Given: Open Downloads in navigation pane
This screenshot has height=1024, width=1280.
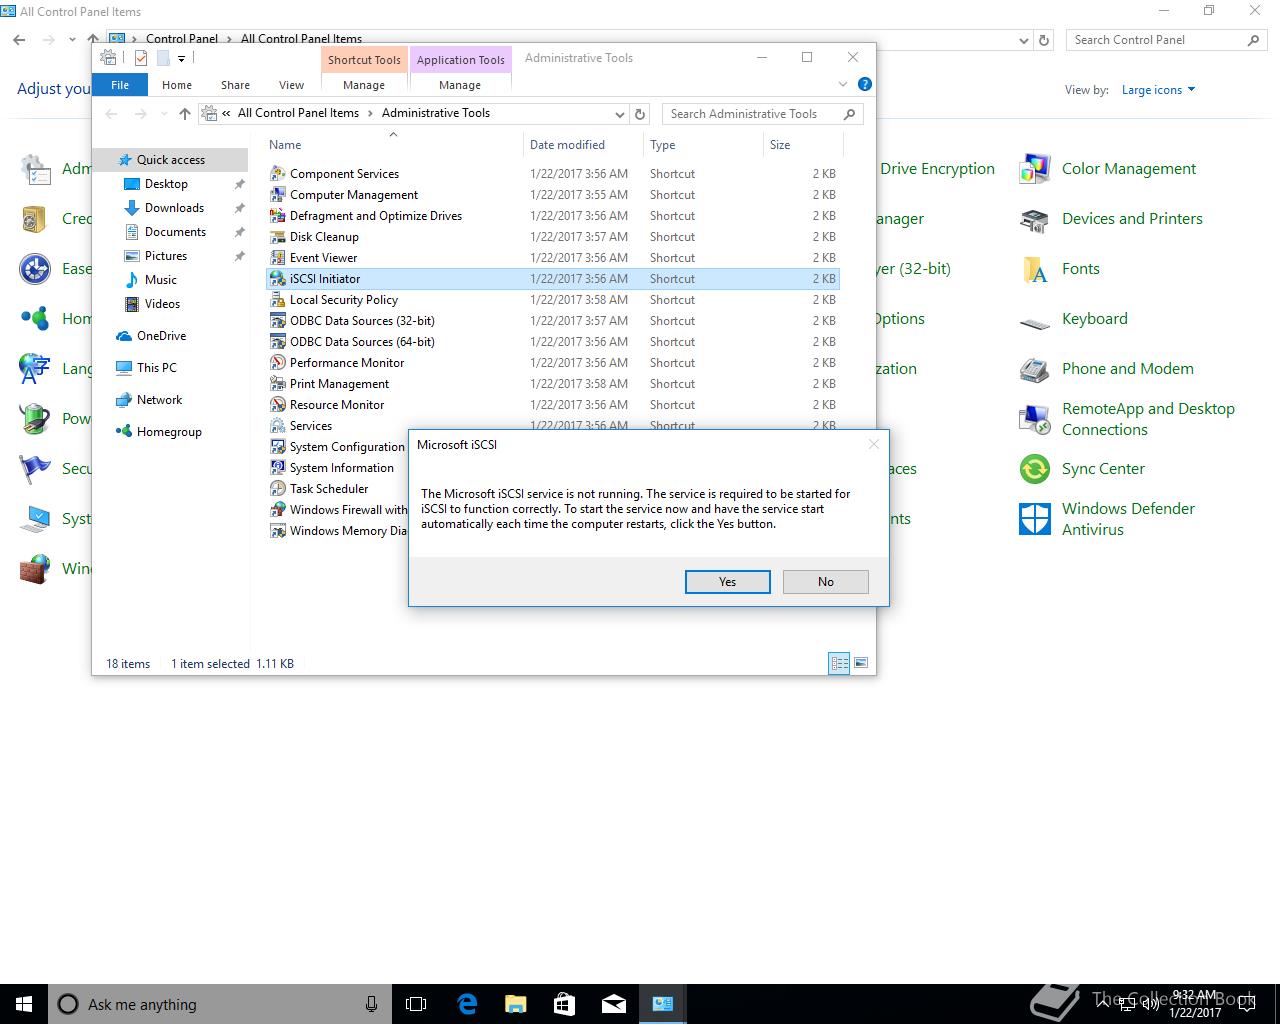Looking at the screenshot, I should (x=174, y=208).
